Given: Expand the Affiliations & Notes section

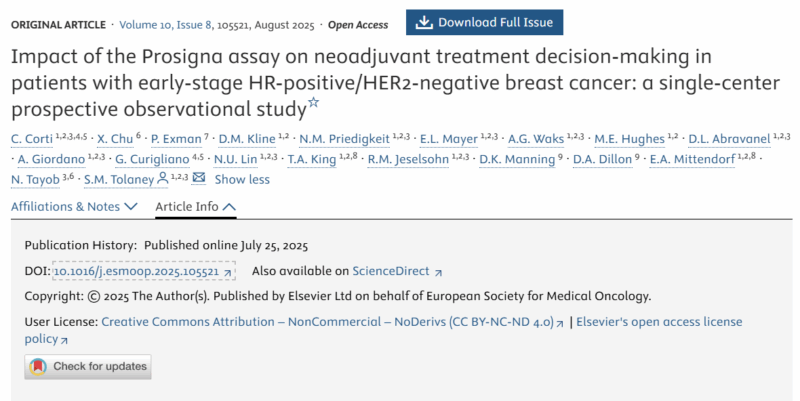Looking at the screenshot, I should coord(74,207).
